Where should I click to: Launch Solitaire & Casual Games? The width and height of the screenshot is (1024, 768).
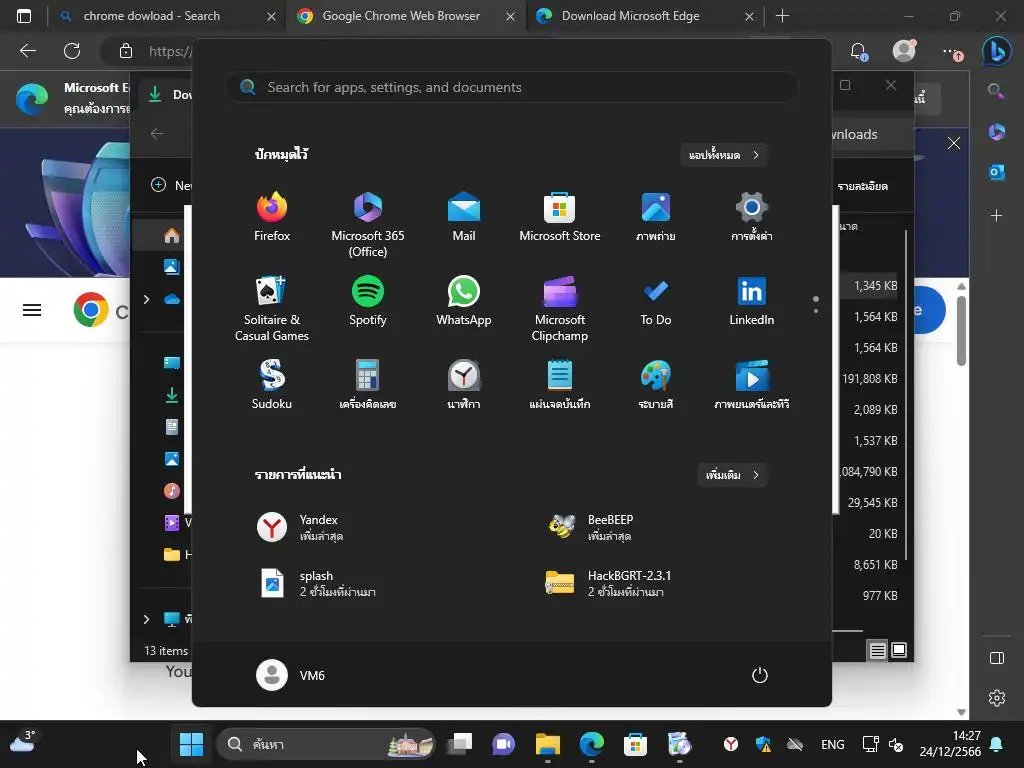pos(272,308)
